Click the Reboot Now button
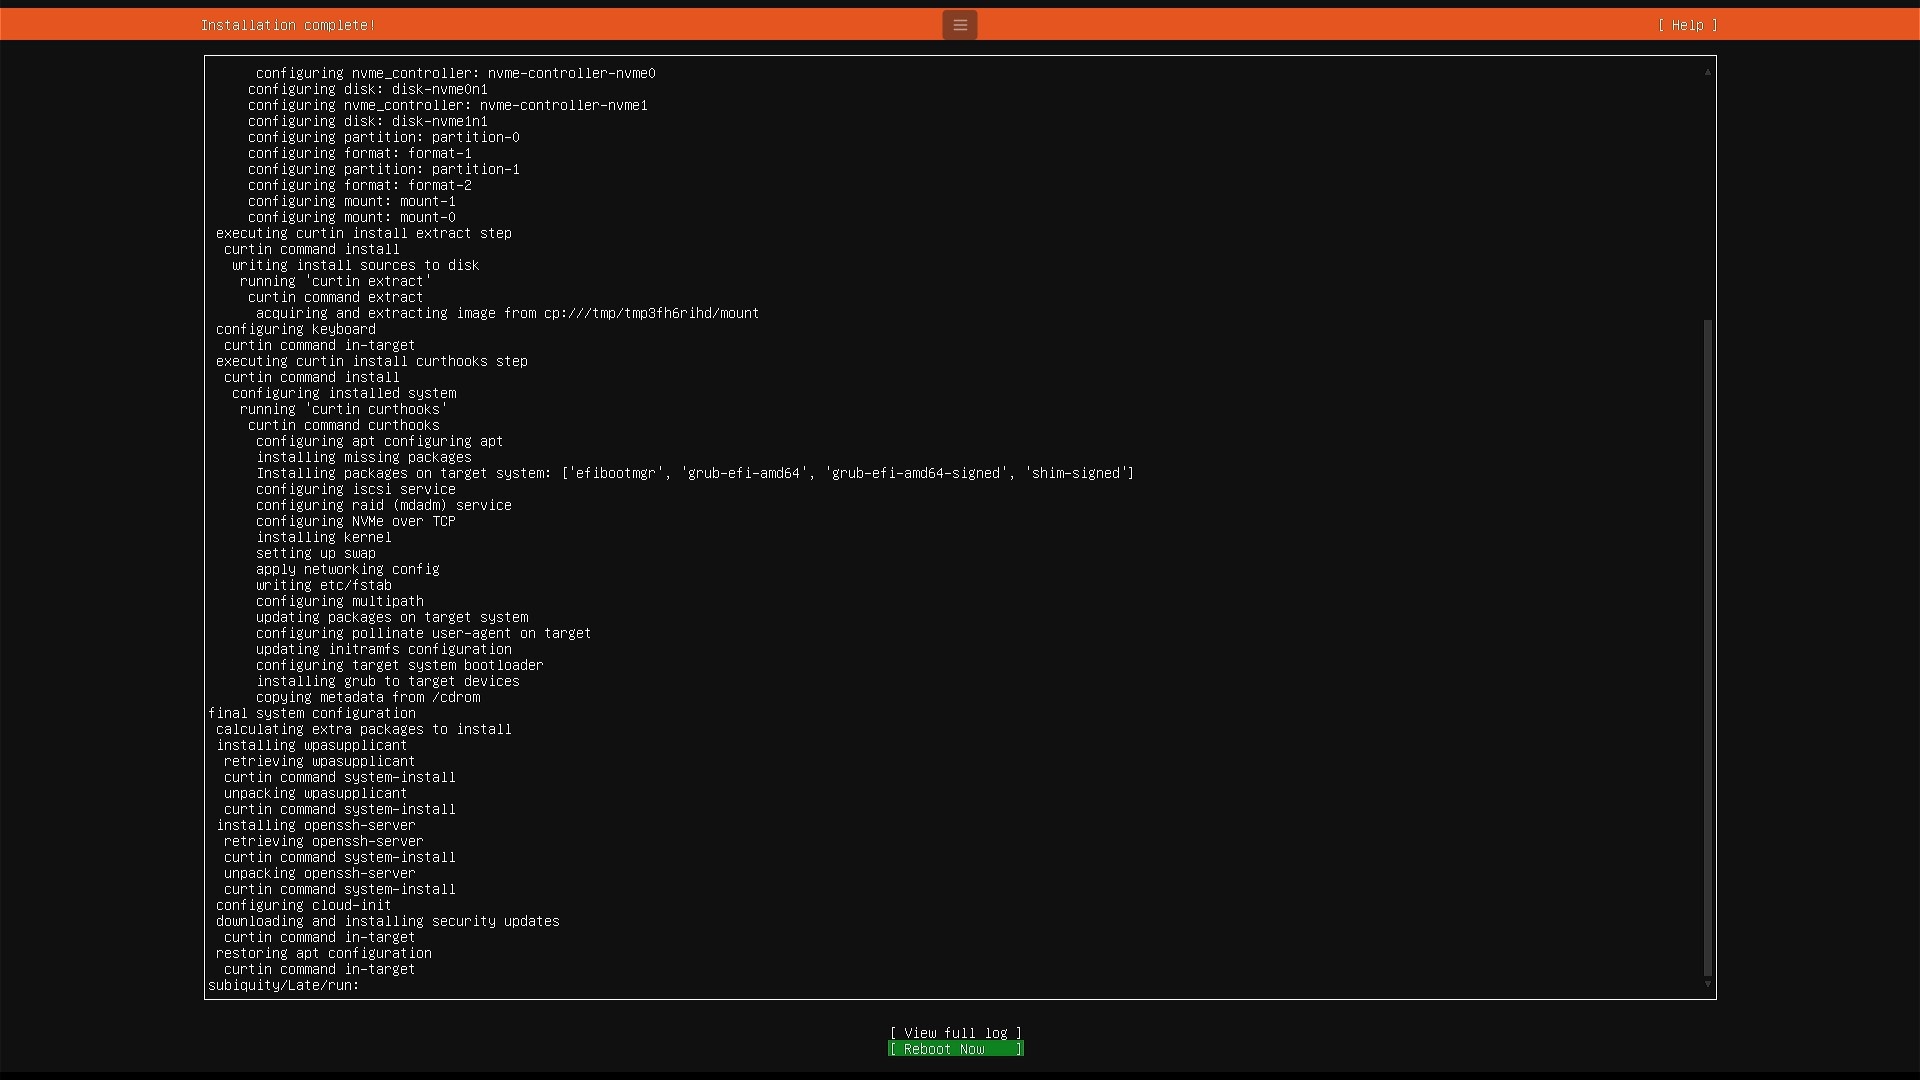This screenshot has width=1920, height=1080. click(x=955, y=1049)
